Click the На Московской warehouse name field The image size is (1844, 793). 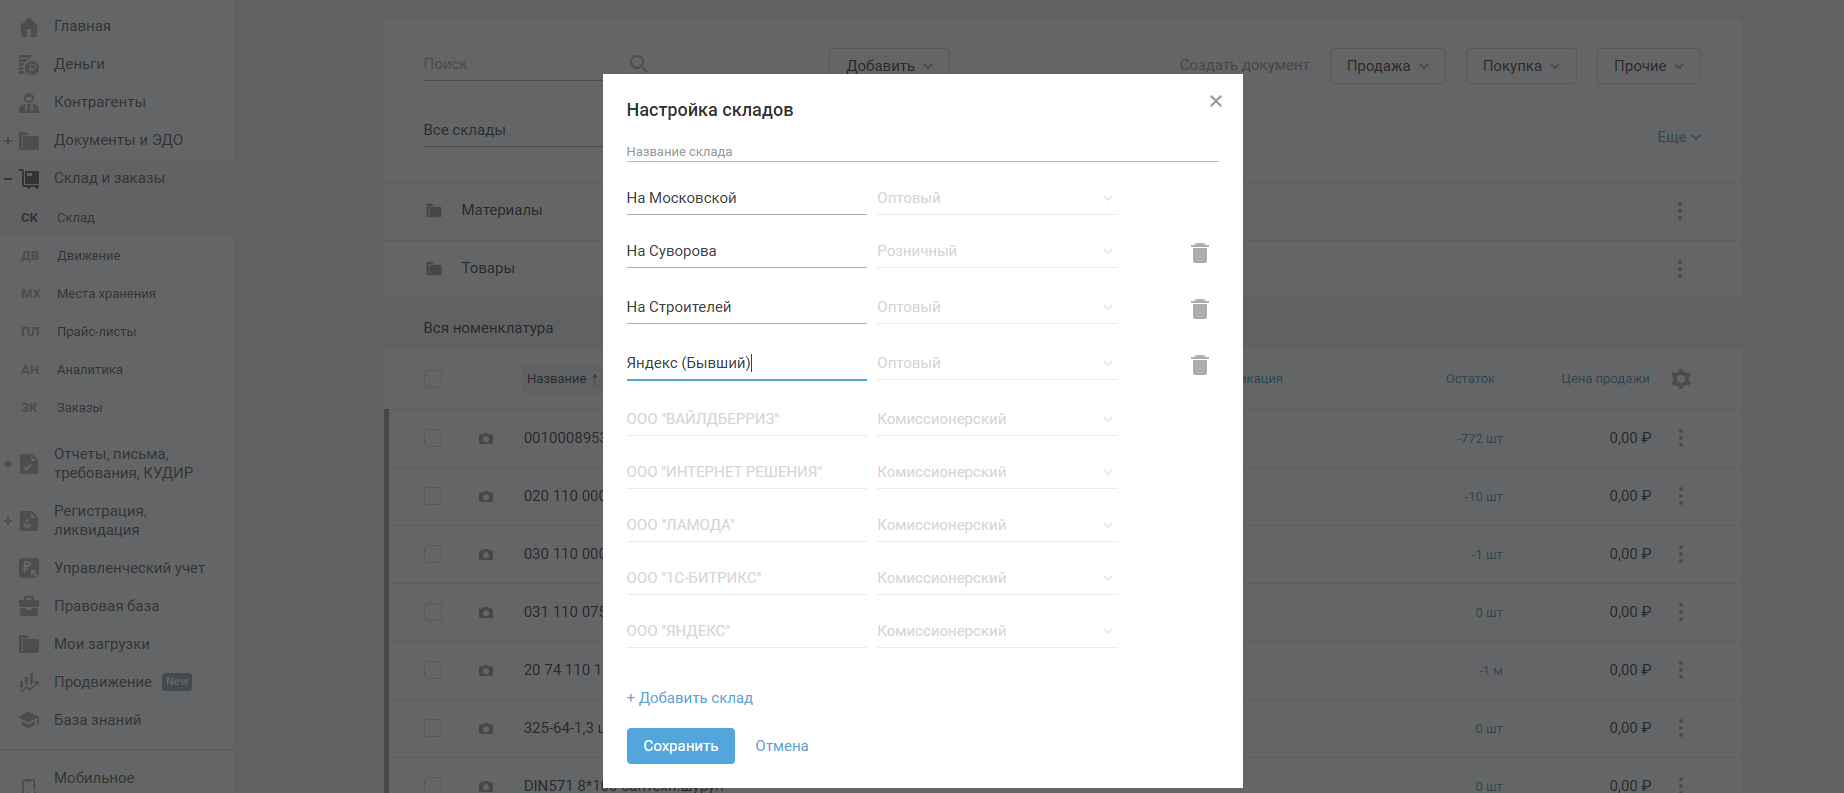pos(745,198)
